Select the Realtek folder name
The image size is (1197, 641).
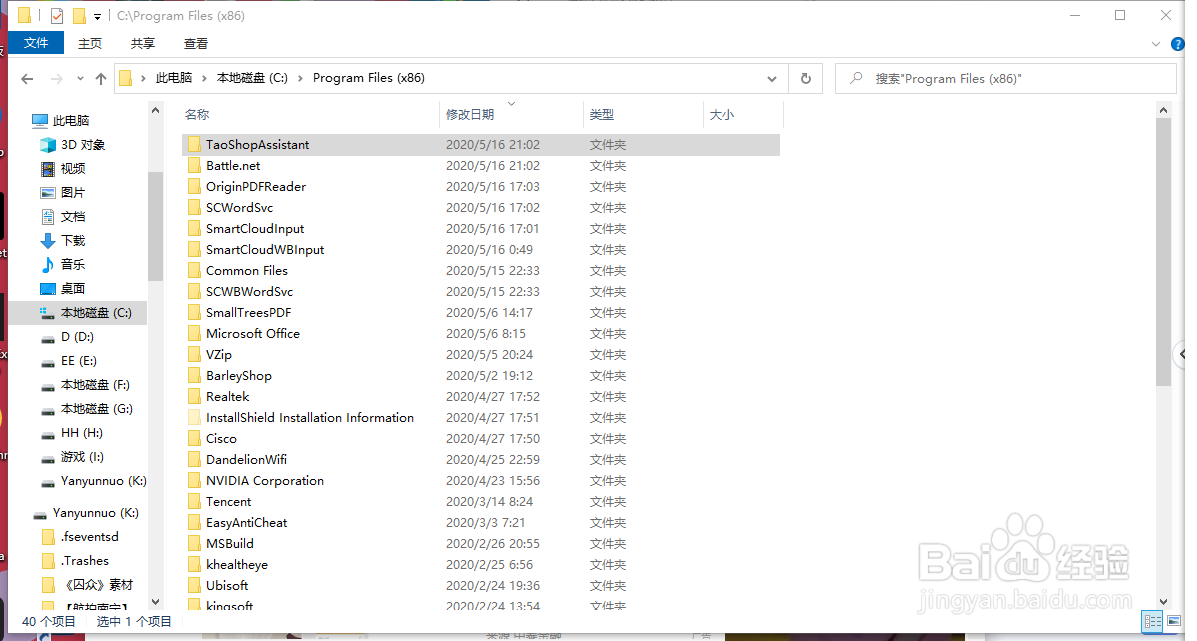227,397
